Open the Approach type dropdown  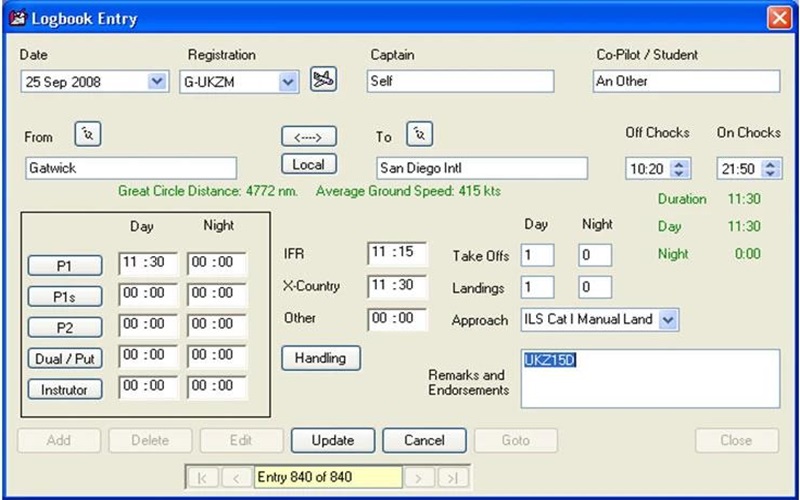coord(668,320)
